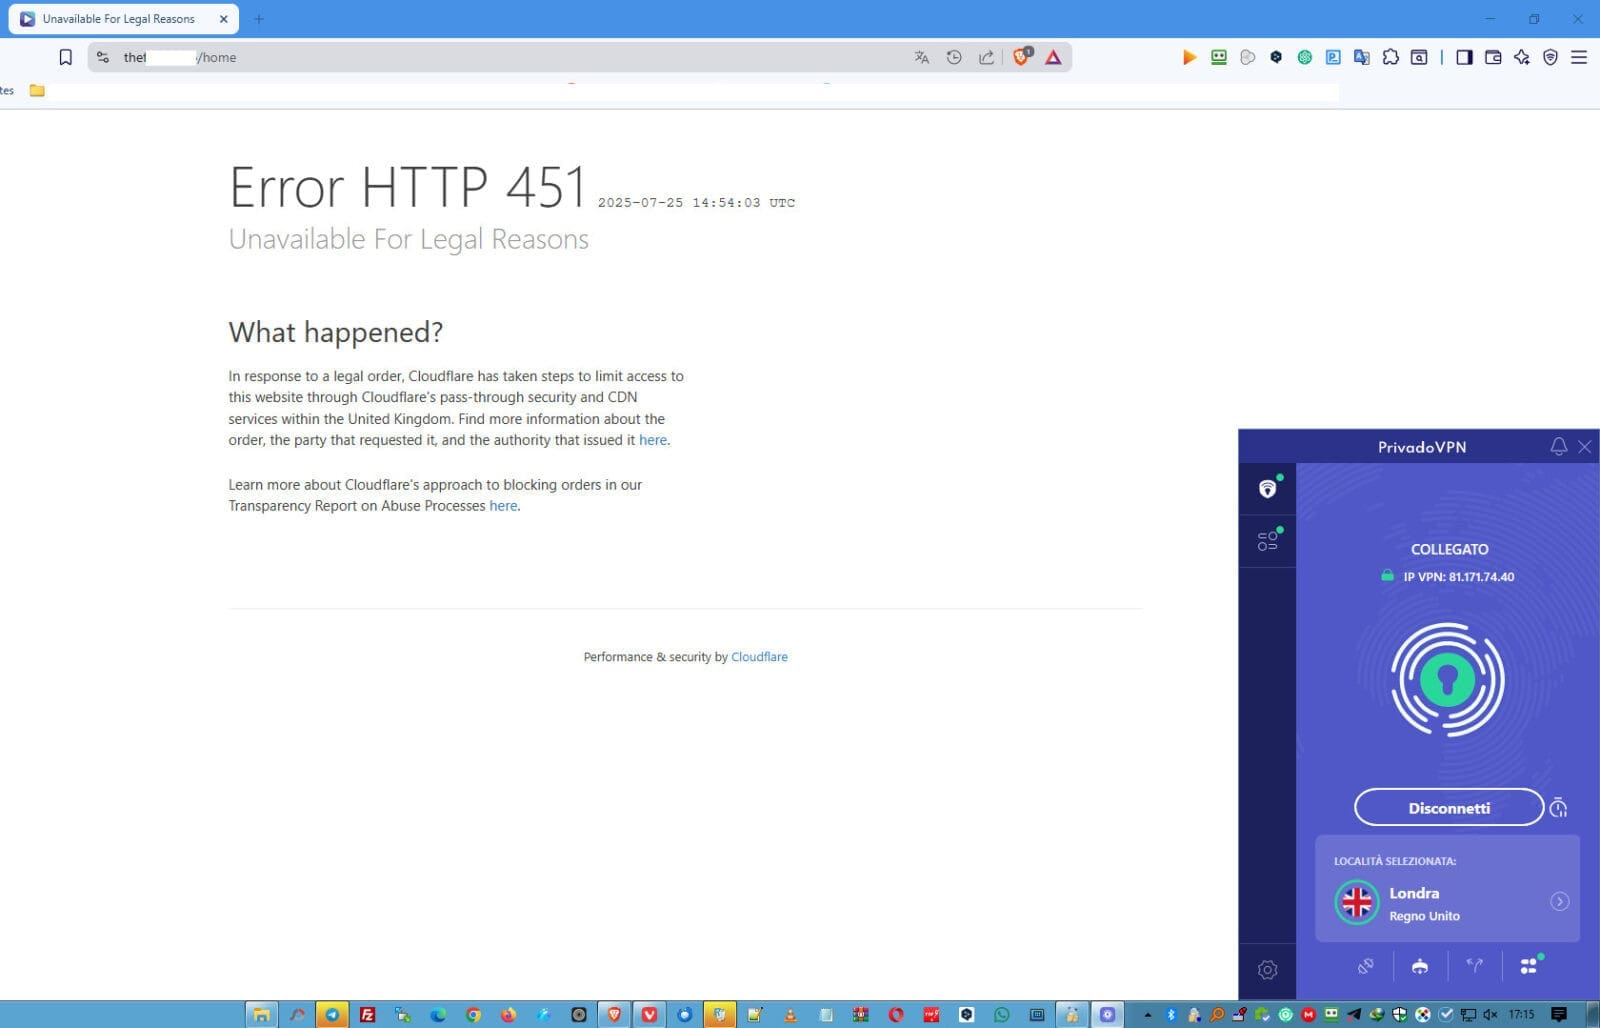Viewport: 1600px width, 1028px height.
Task: Open the router icon in PrivadoVPN footer
Action: tap(1420, 965)
